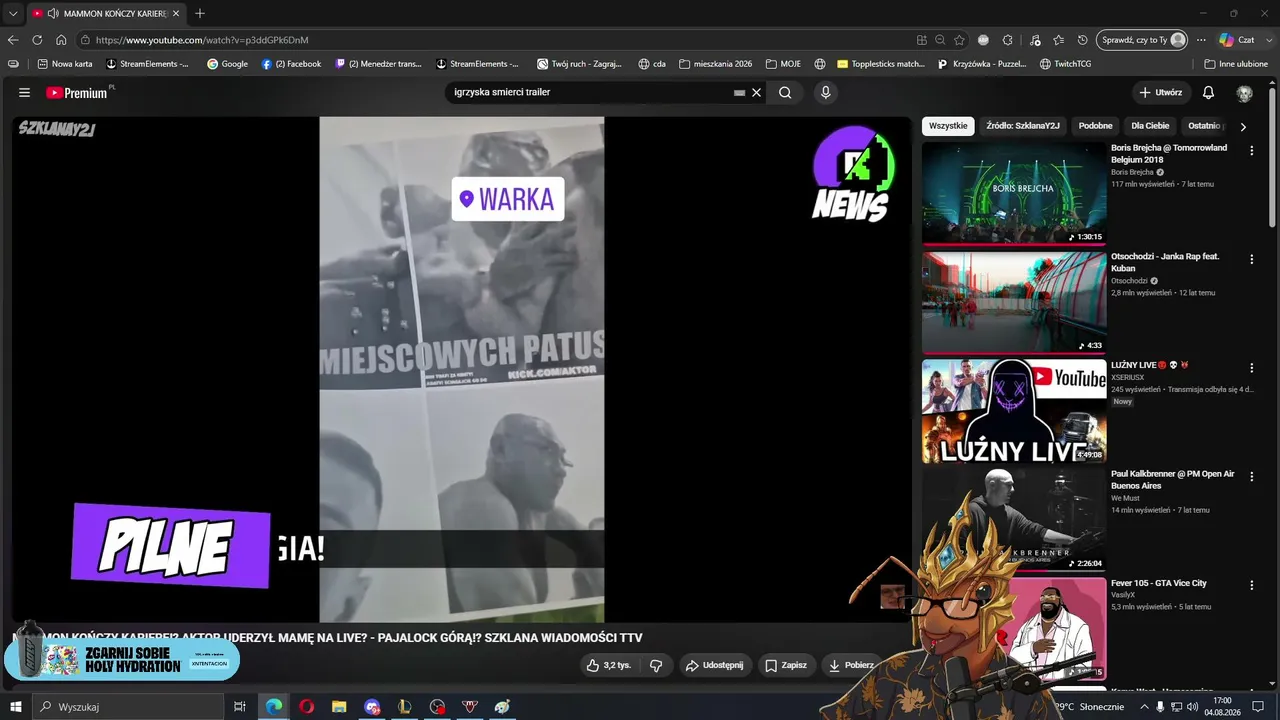Close the MAMMON KOŃCZY KARIERĘ tab
The height and width of the screenshot is (720, 1280).
click(x=176, y=13)
